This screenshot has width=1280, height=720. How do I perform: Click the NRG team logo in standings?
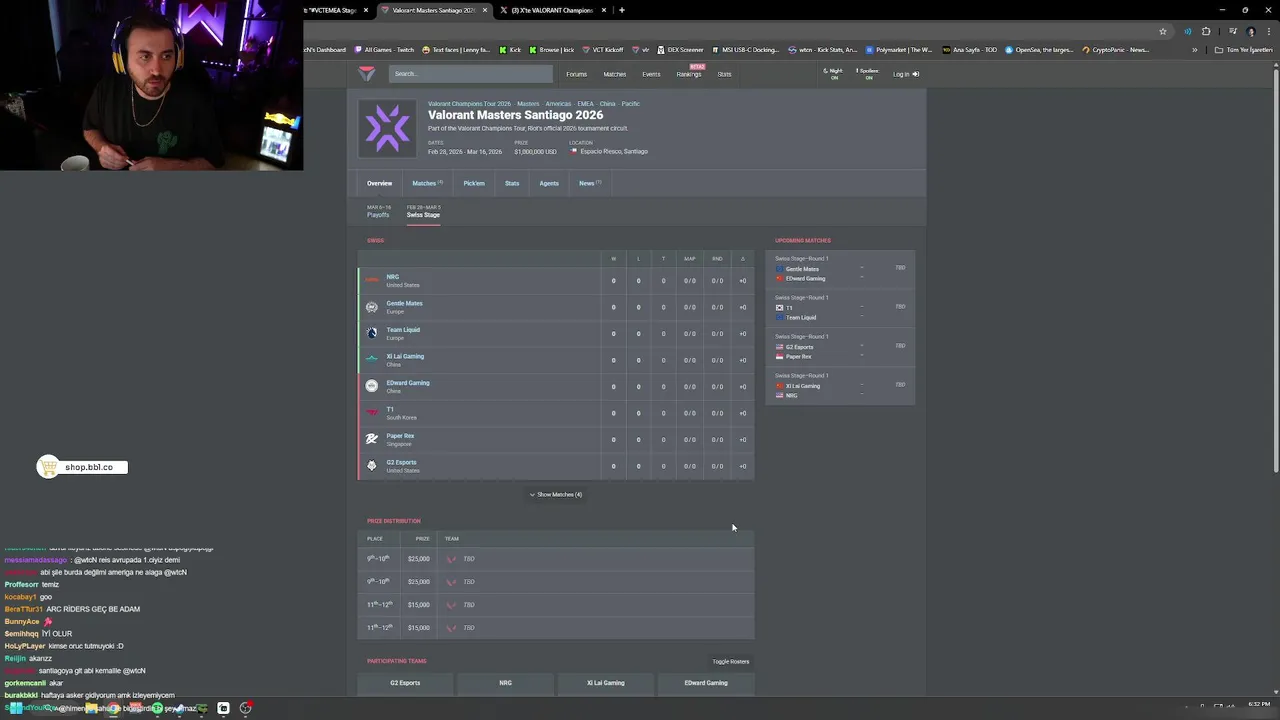[372, 280]
